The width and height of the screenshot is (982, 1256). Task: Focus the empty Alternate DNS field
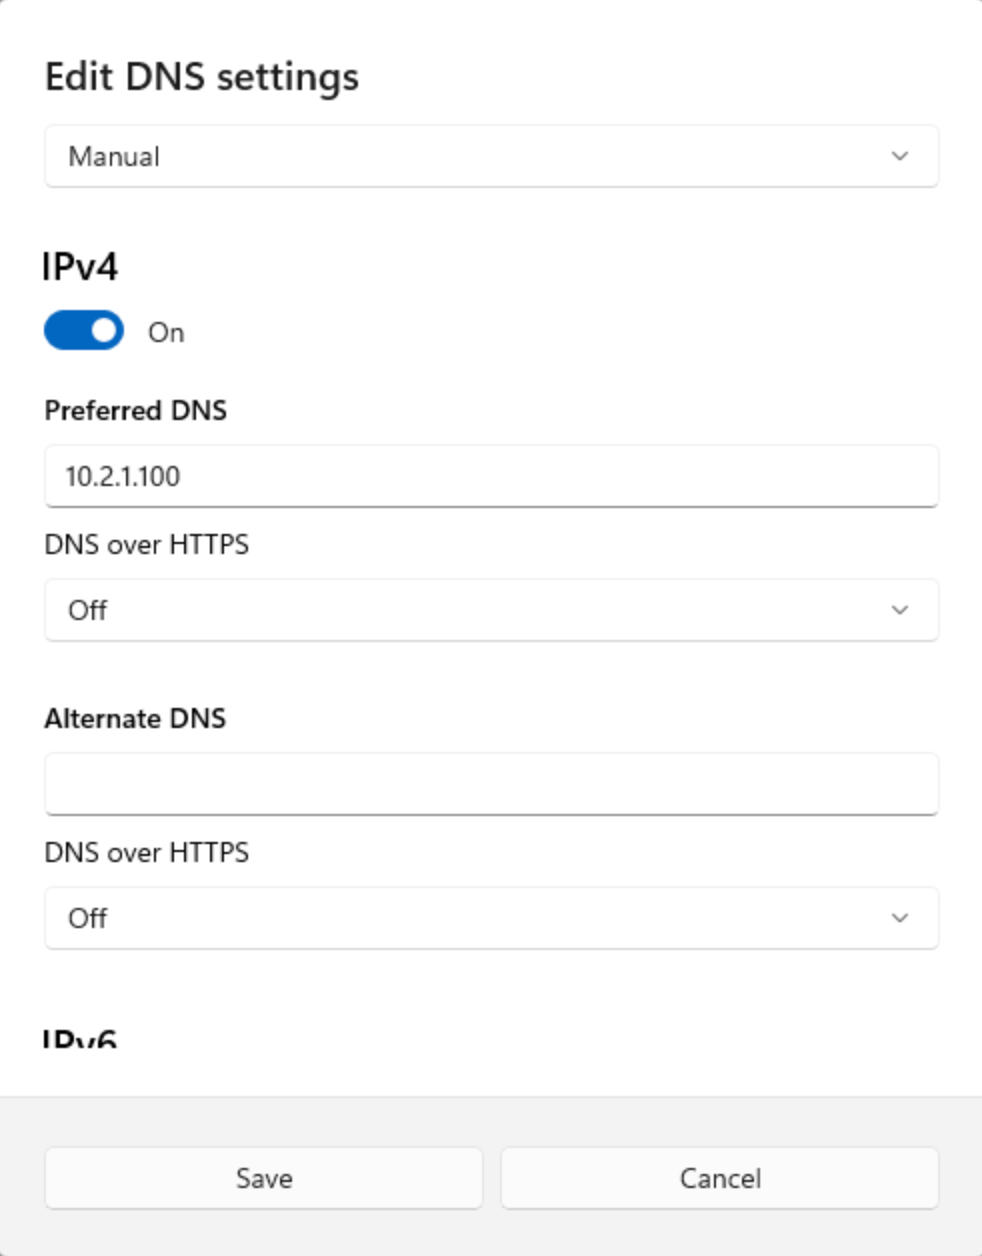tap(490, 783)
